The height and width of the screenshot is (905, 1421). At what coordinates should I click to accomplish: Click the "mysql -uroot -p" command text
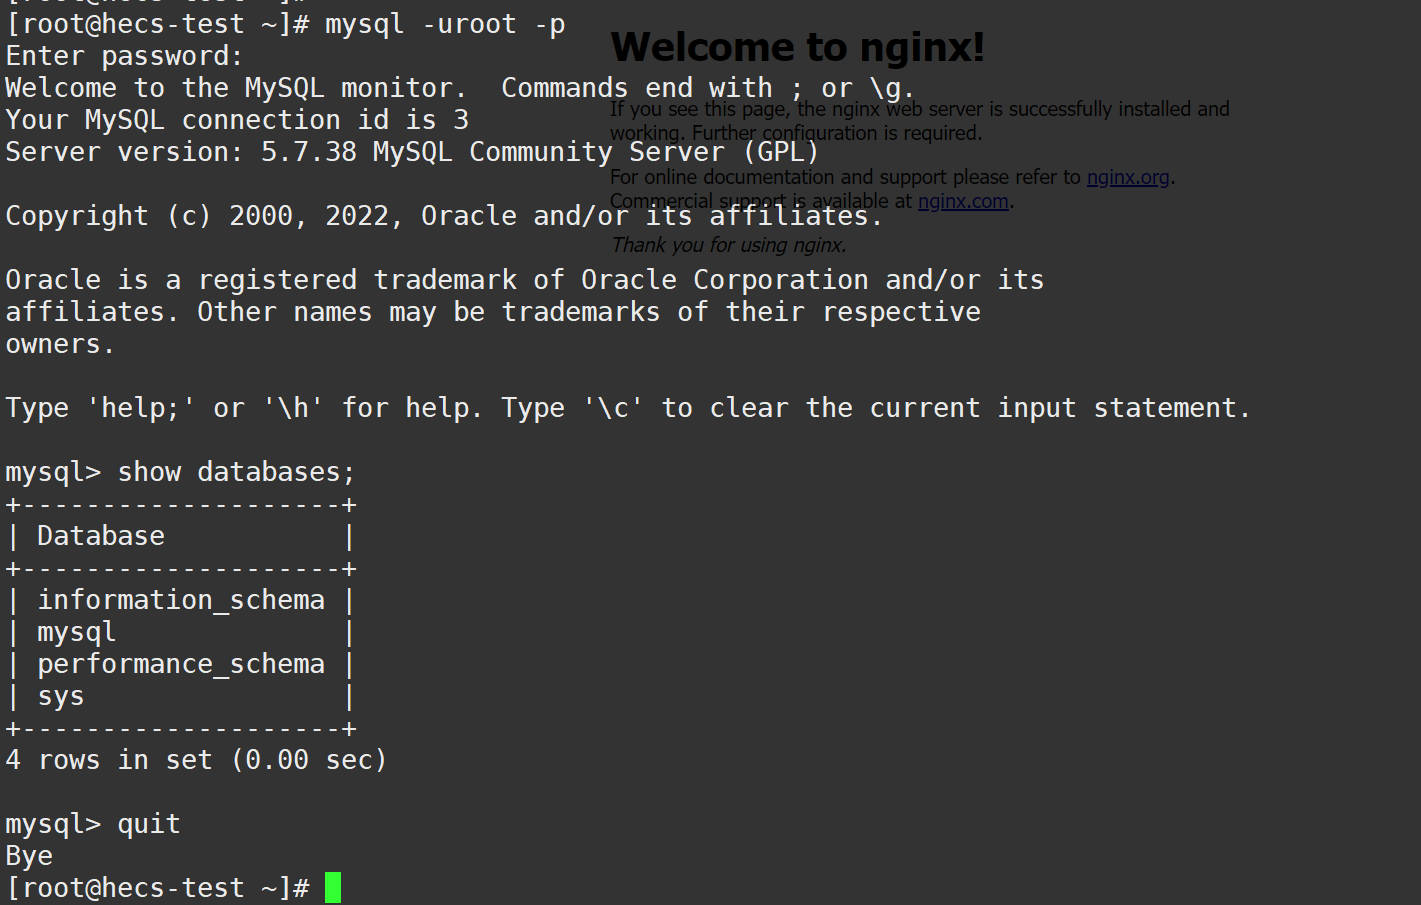coord(445,24)
